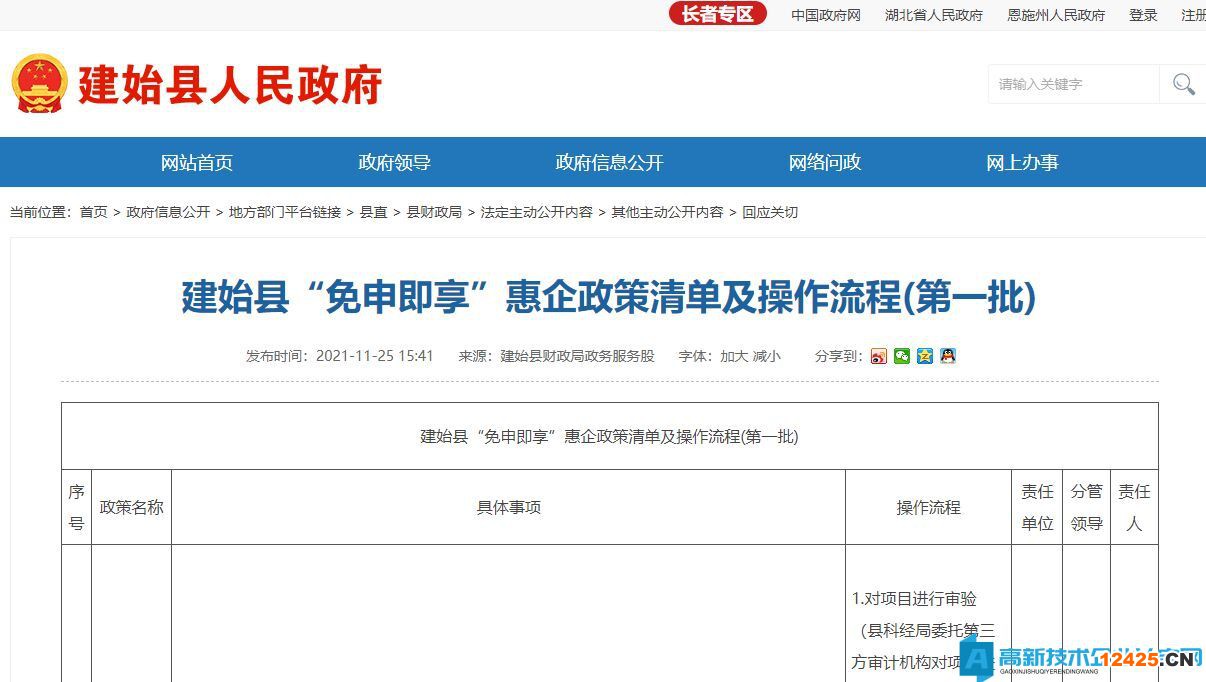1206x682 pixels.
Task: Click the 注册 register link
Action: tap(1192, 14)
